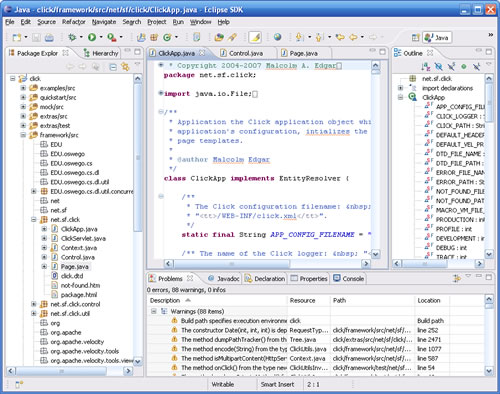Screen dimensions: 500x394
Task: Select the org.apache.velocity package
Action: [77, 342]
